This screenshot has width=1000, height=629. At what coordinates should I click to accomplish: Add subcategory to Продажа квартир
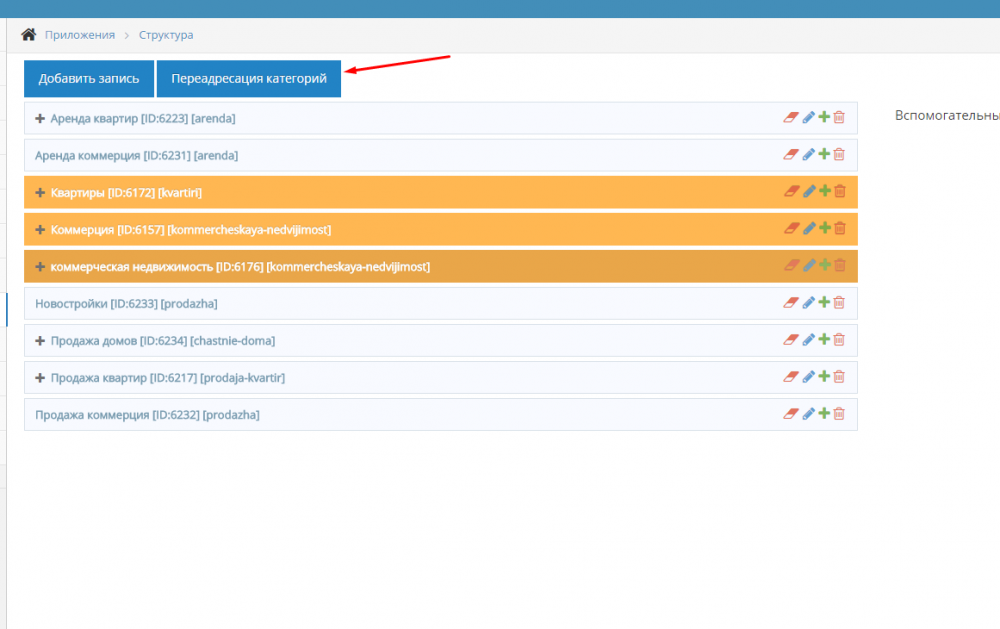(824, 376)
